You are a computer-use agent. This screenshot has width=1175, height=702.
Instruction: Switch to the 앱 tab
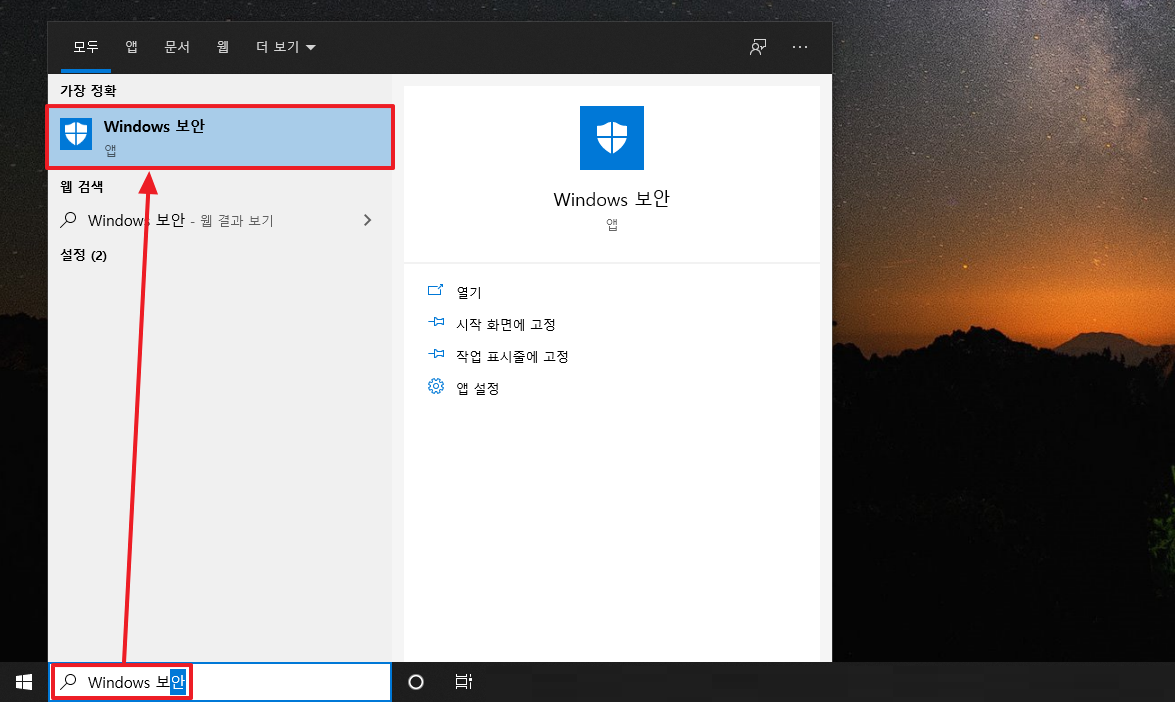pos(131,46)
